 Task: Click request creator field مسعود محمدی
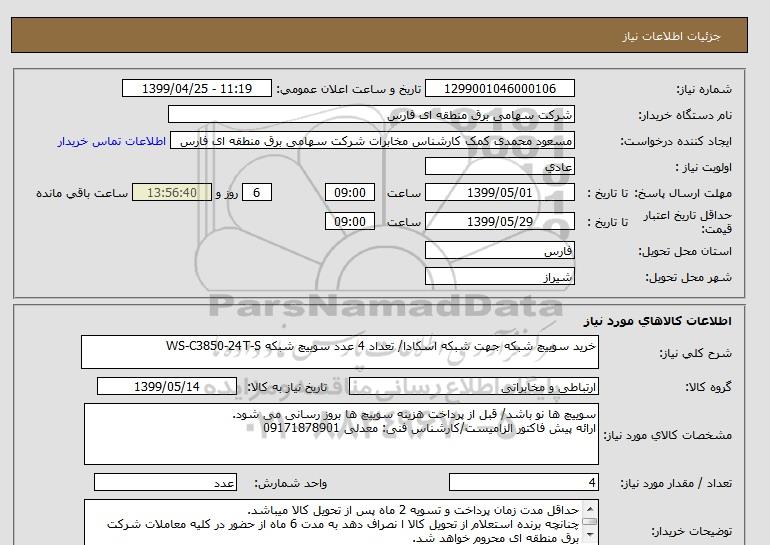(372, 141)
